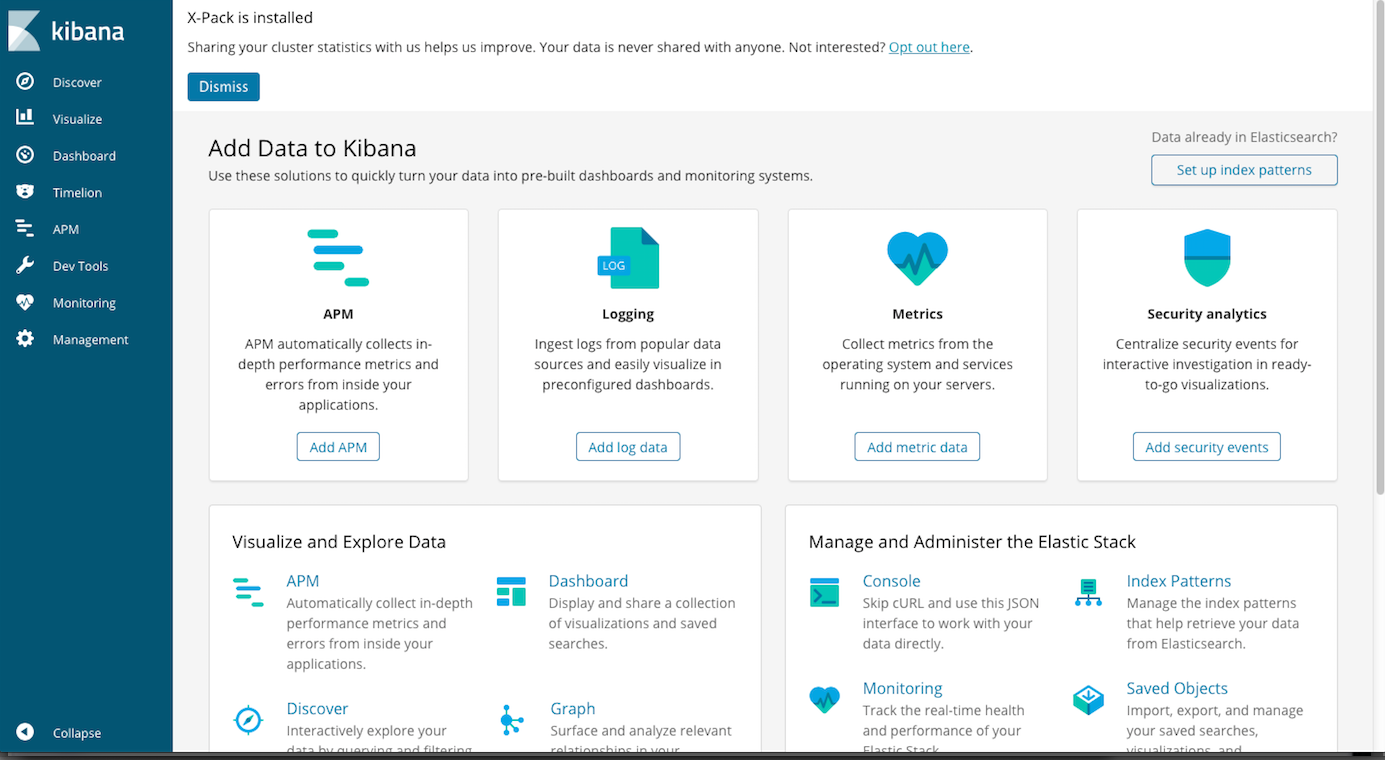The width and height of the screenshot is (1385, 760).
Task: Collapse the sidebar with the arrow icon
Action: (x=25, y=732)
